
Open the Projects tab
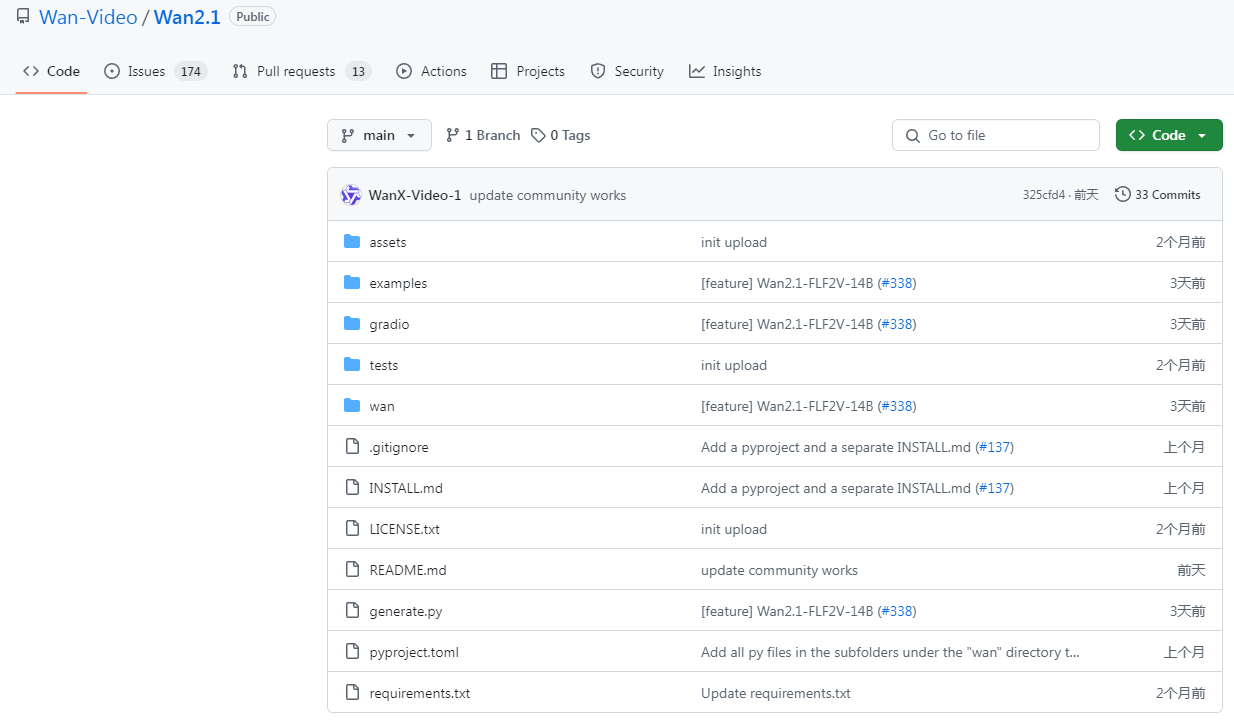pyautogui.click(x=528, y=71)
